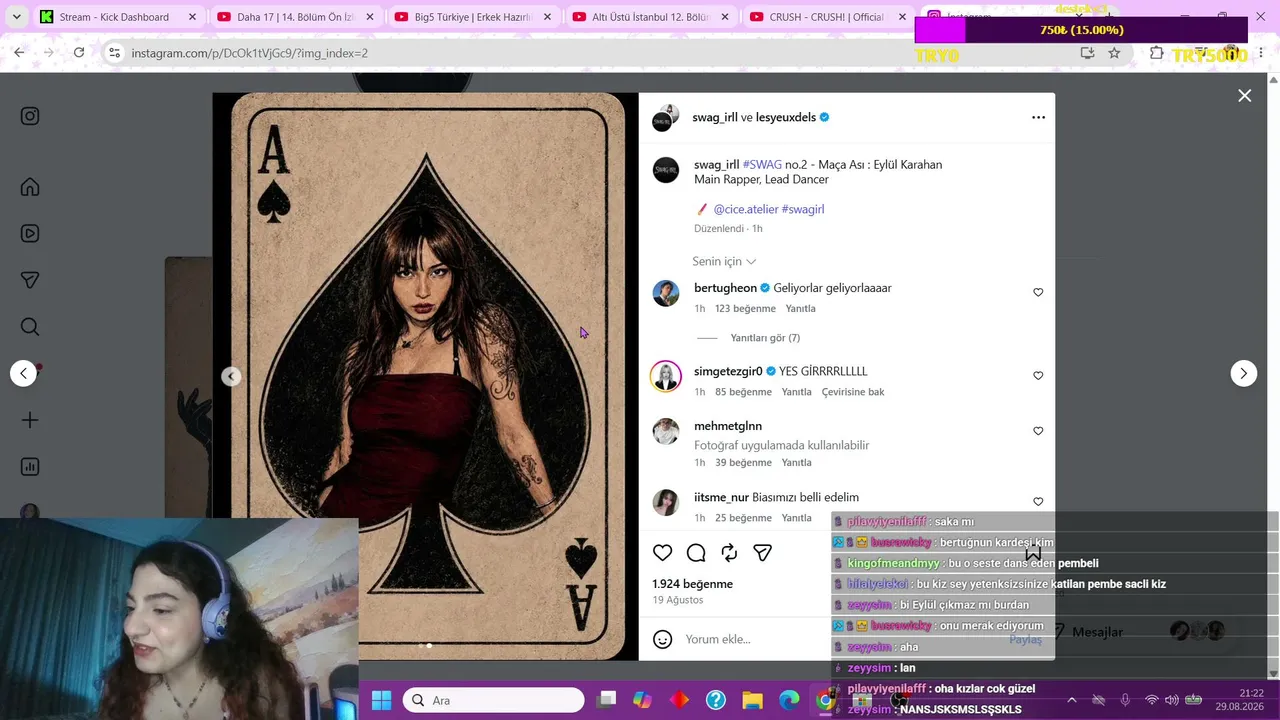Reload the page in the browser
The width and height of the screenshot is (1280, 720).
[79, 53]
